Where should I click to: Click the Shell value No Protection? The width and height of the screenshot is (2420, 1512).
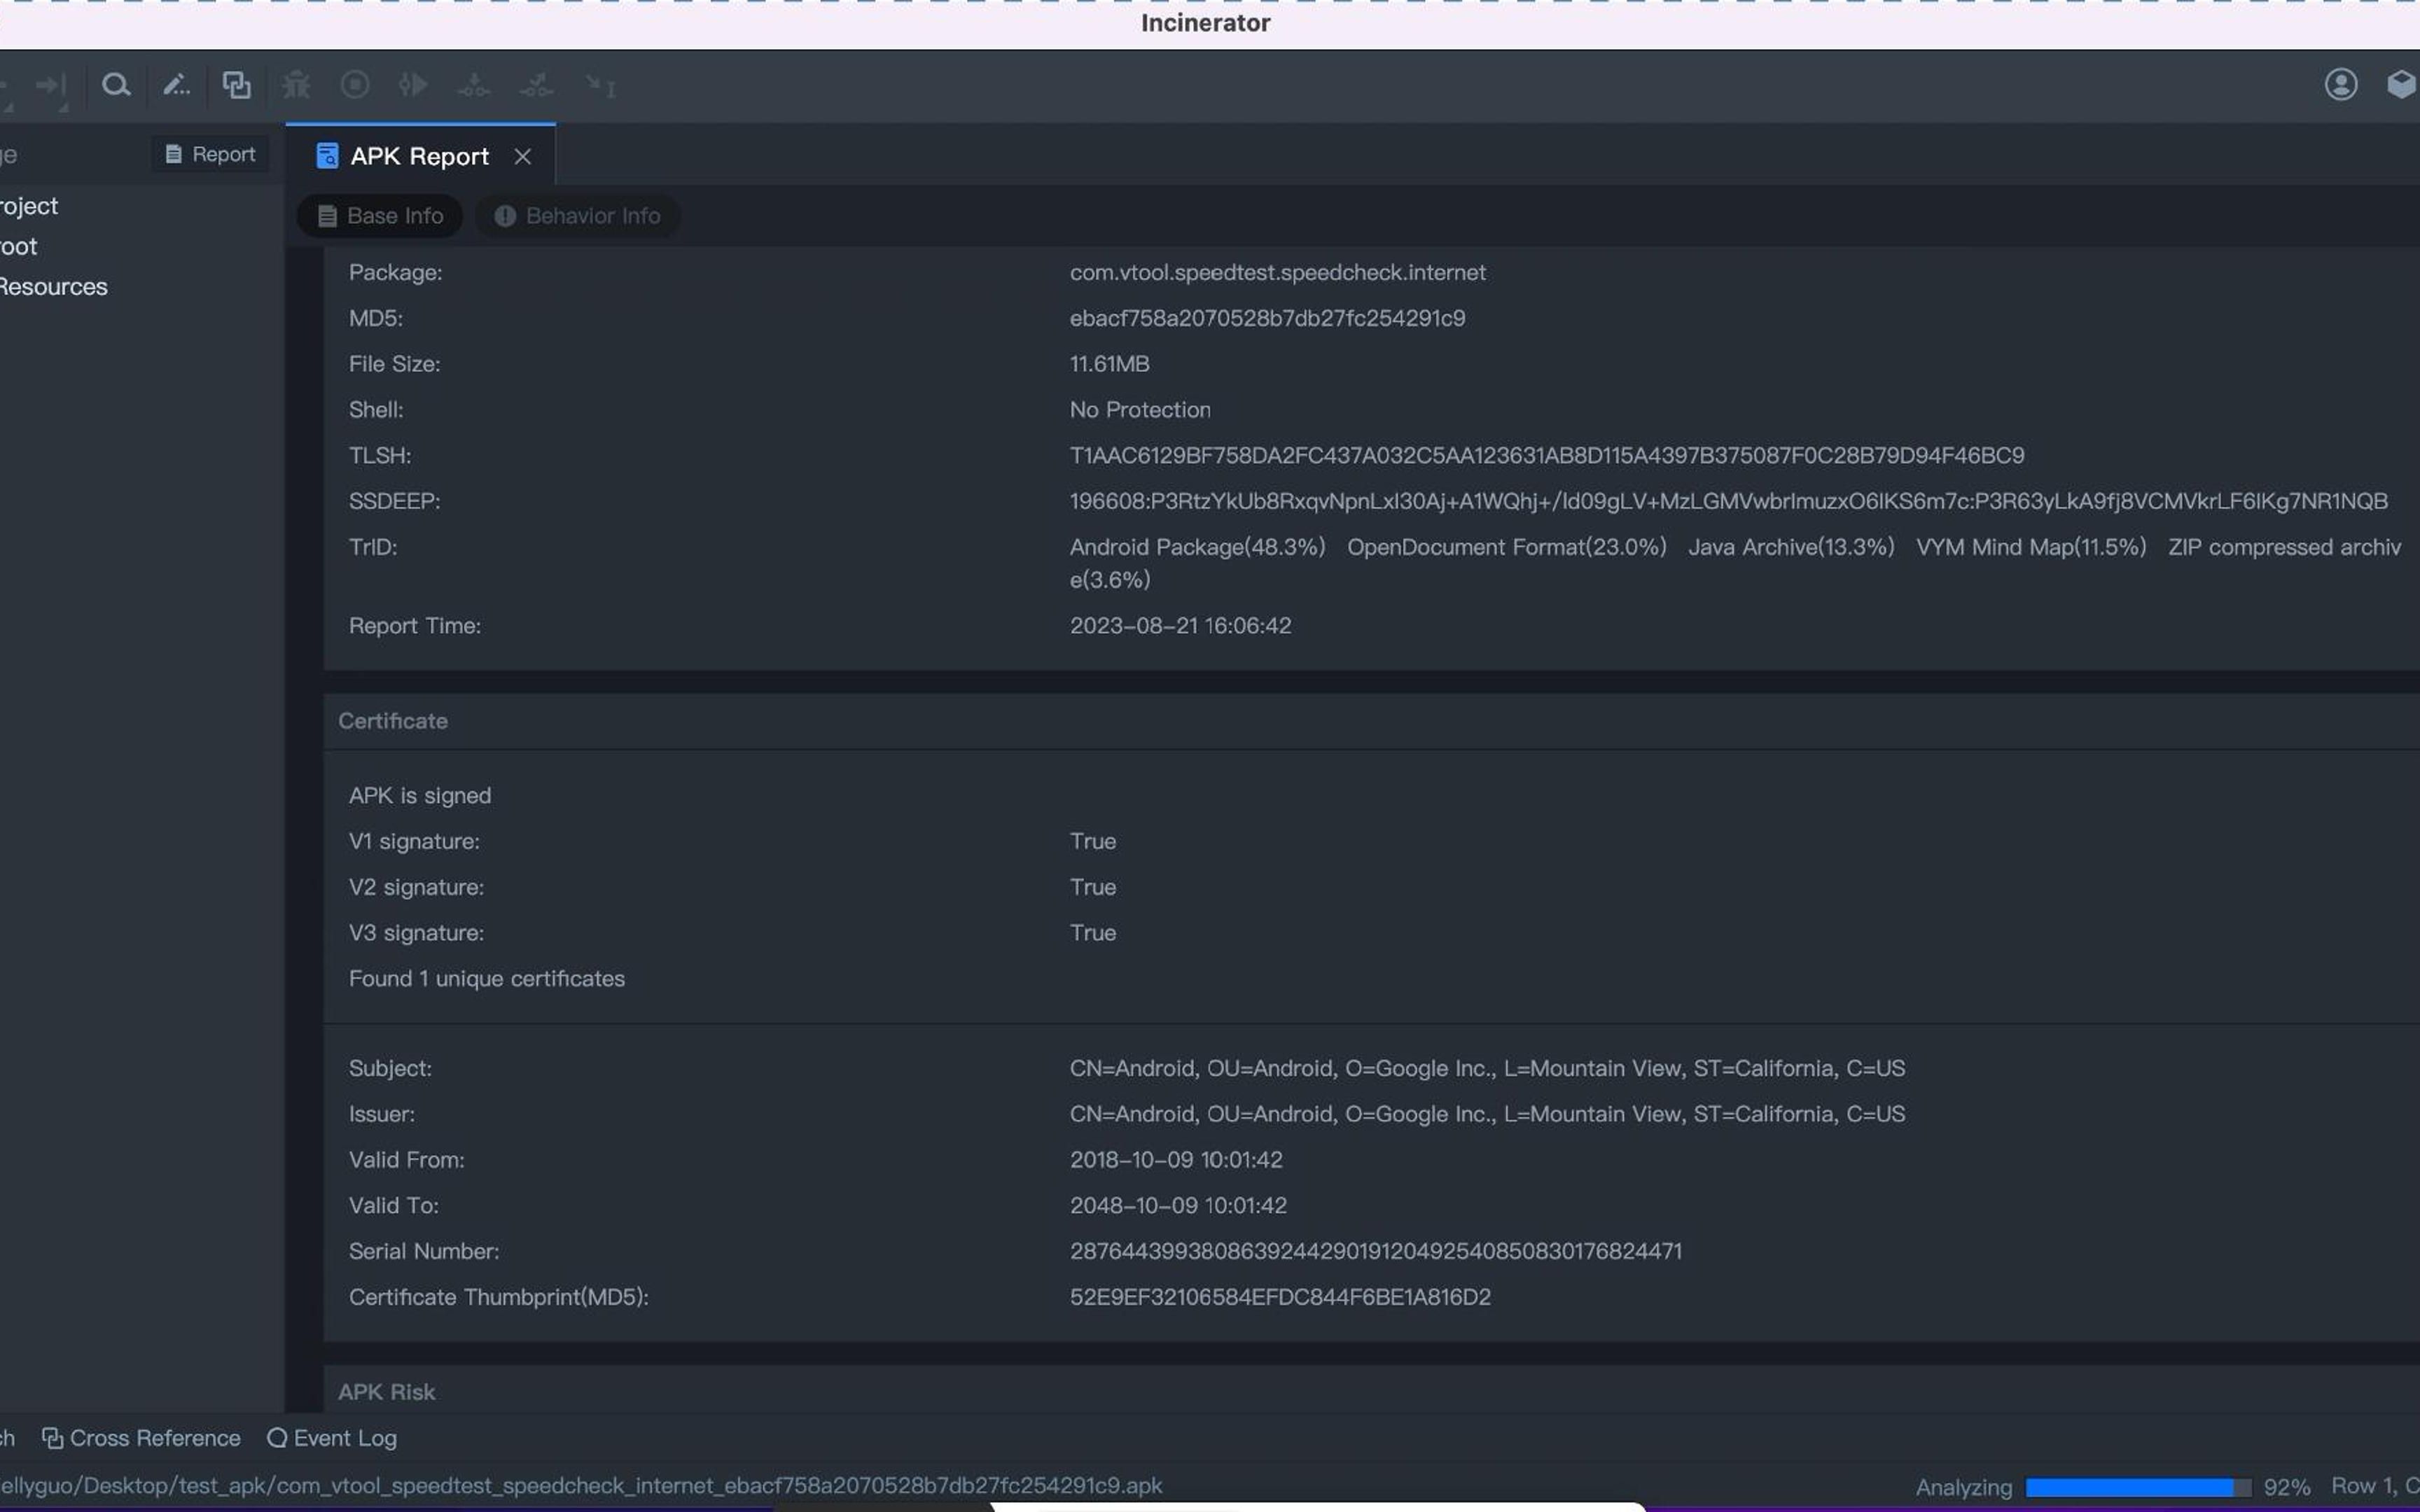pos(1140,410)
